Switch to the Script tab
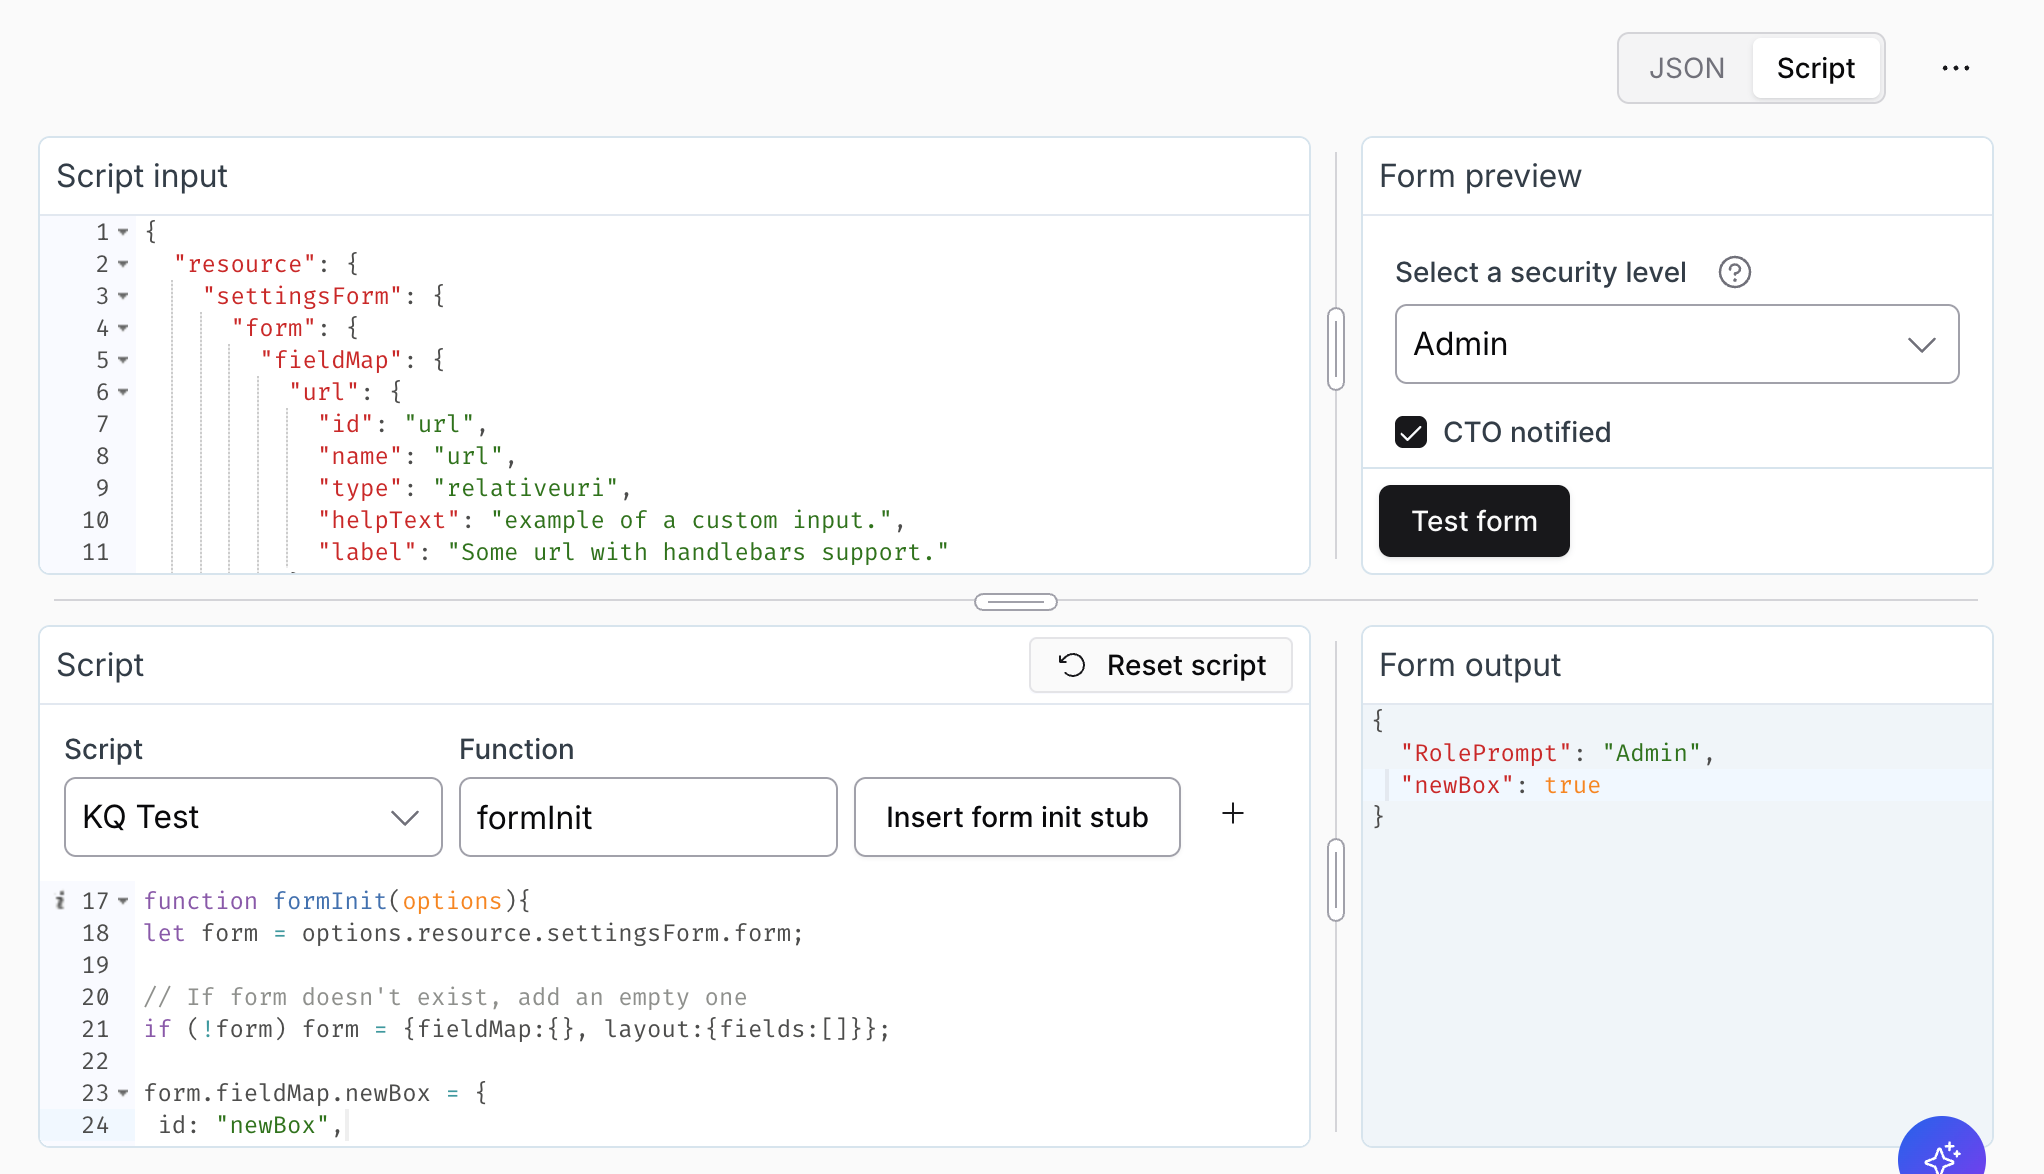 [1815, 68]
